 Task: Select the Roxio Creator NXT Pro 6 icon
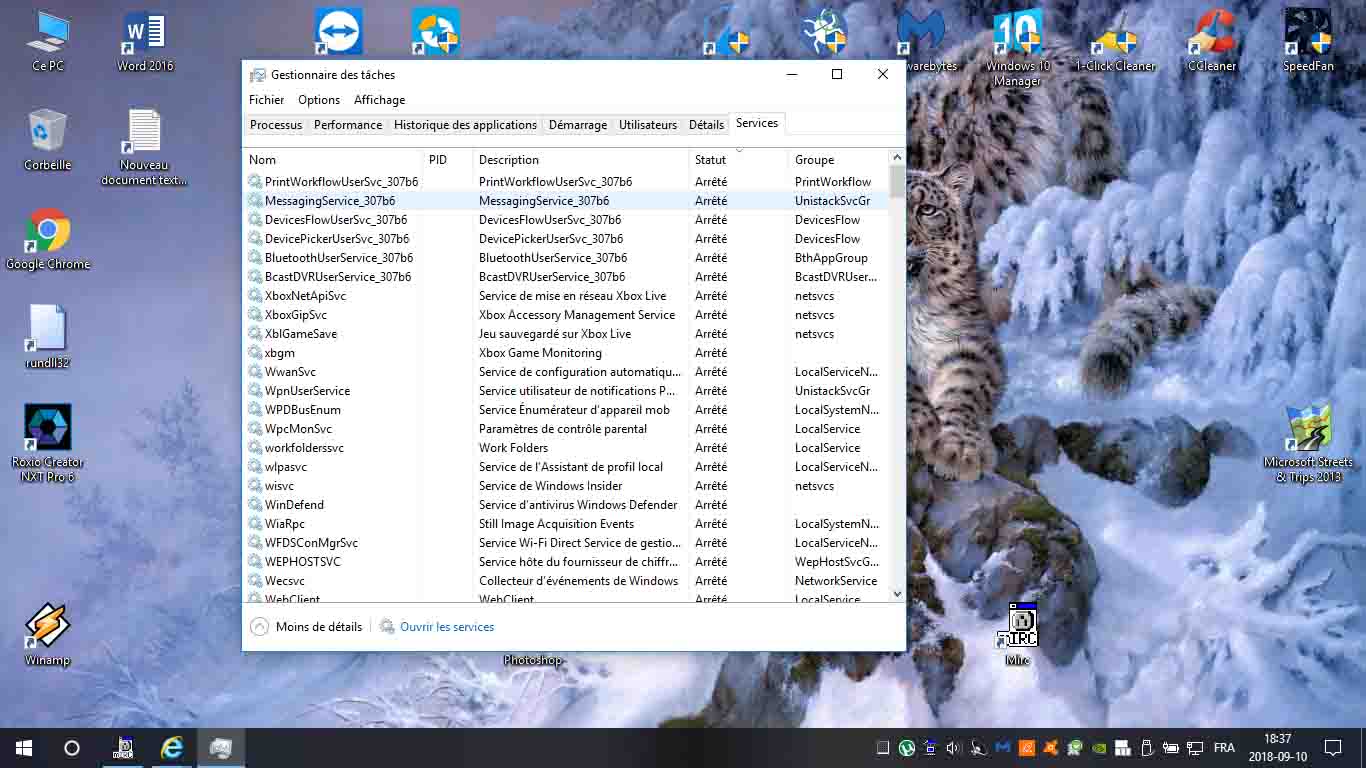pos(47,444)
